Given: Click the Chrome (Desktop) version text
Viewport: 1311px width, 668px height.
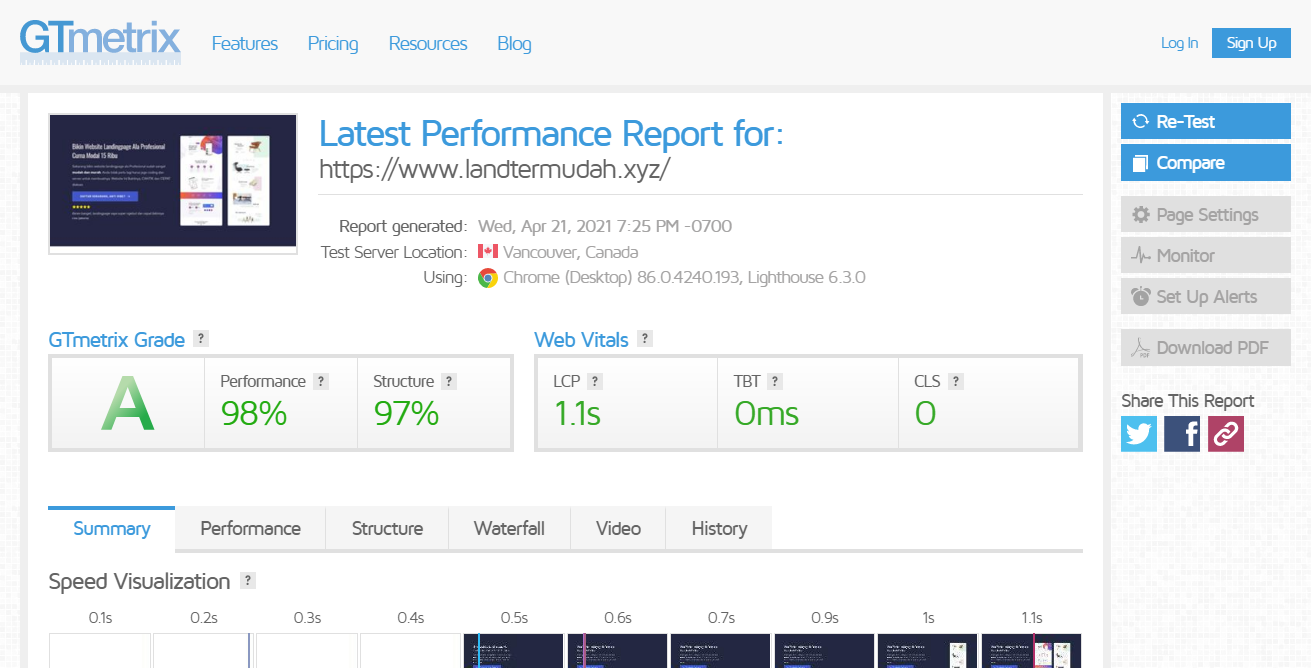Looking at the screenshot, I should click(684, 278).
